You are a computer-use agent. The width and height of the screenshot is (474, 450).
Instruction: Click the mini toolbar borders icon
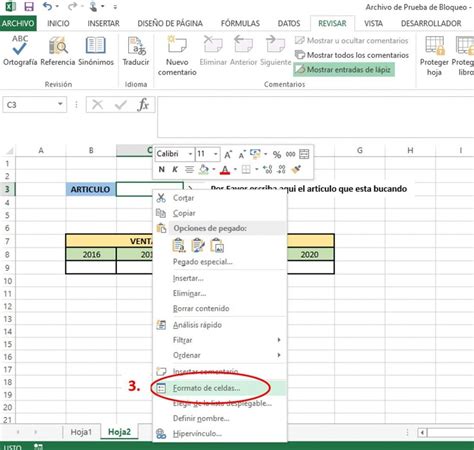(246, 169)
